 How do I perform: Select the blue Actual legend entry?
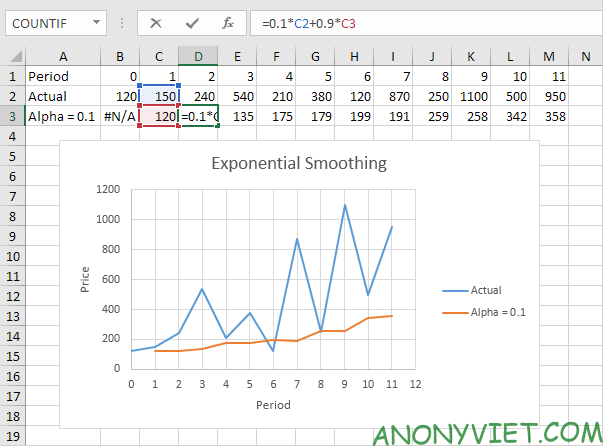(472, 290)
